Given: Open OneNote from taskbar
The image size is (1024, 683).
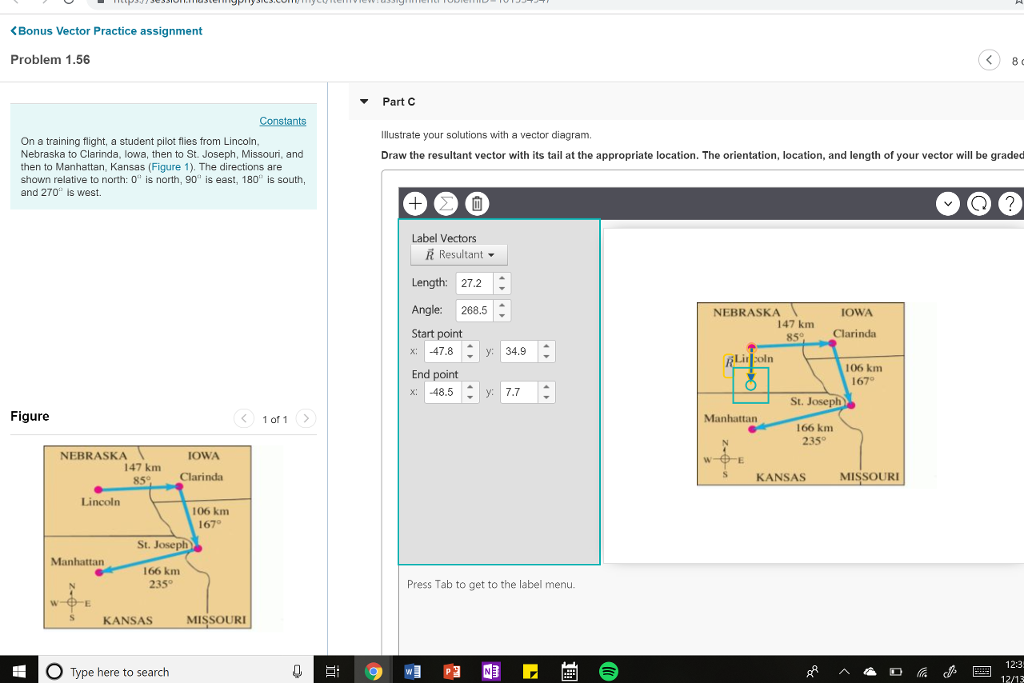Looking at the screenshot, I should click(490, 671).
